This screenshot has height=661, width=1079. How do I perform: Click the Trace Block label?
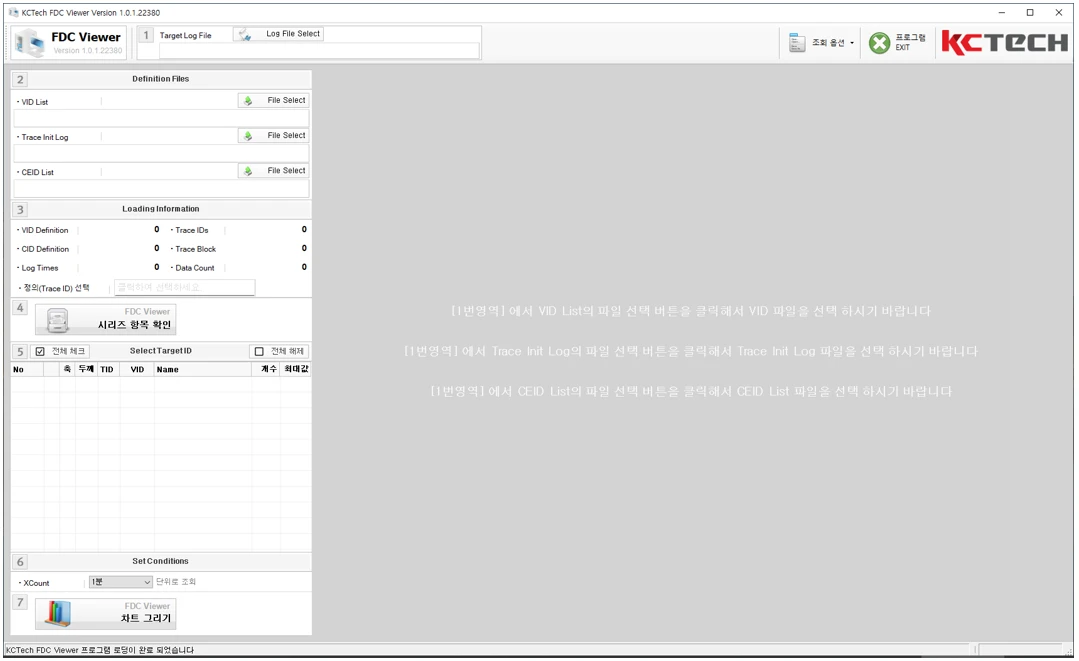[195, 249]
